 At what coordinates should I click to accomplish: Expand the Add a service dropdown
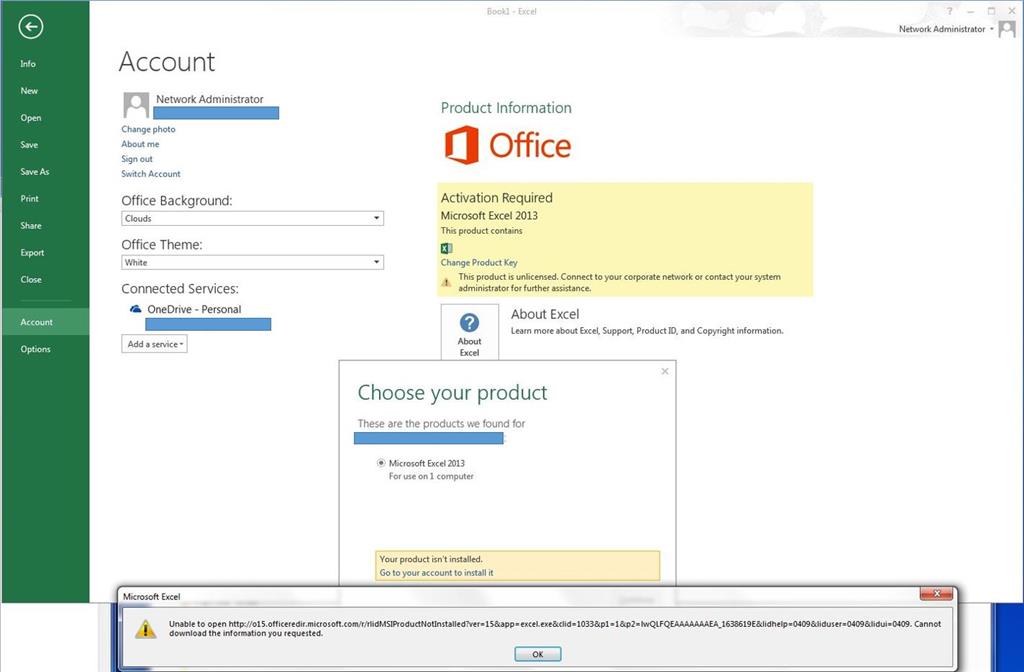coord(154,344)
